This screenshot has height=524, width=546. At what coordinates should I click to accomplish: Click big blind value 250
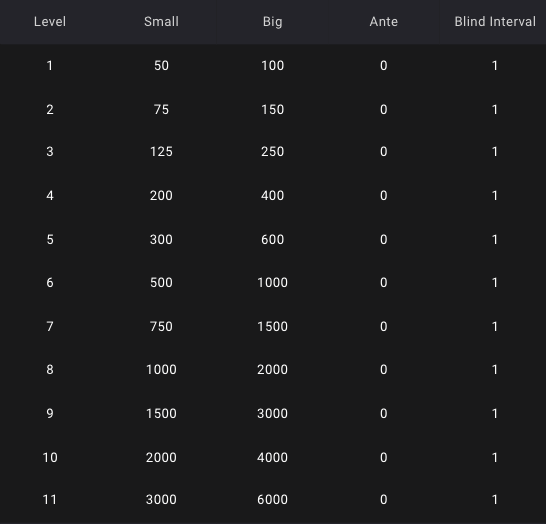tap(272, 151)
